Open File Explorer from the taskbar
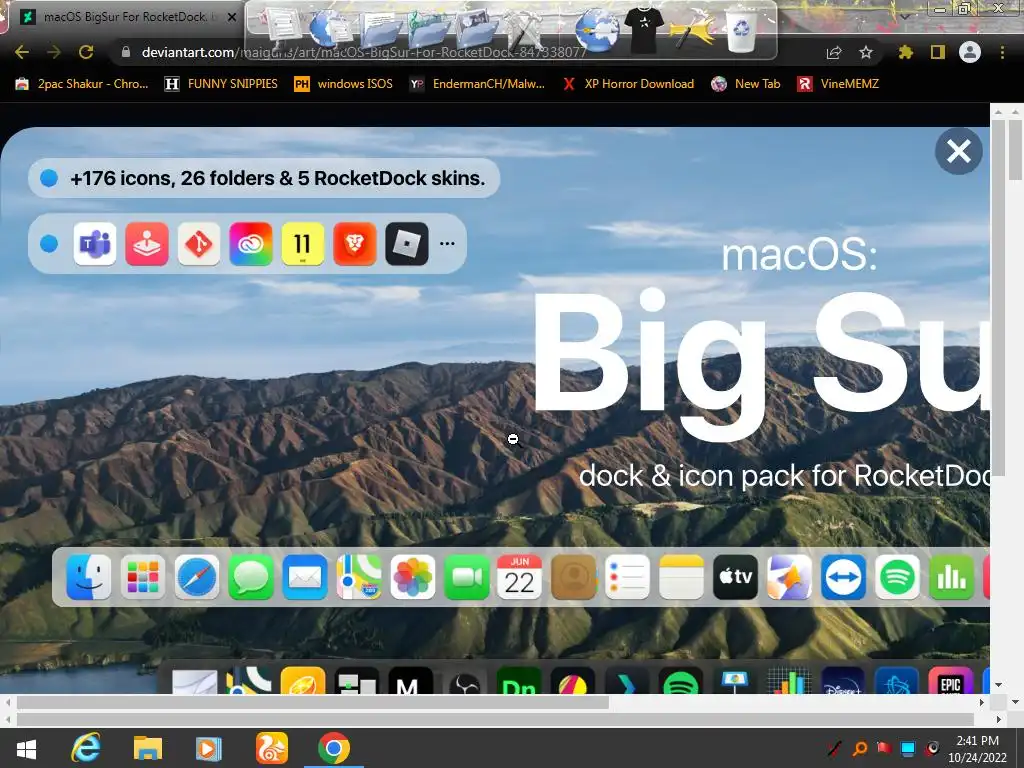Viewport: 1024px width, 768px height. tap(148, 748)
